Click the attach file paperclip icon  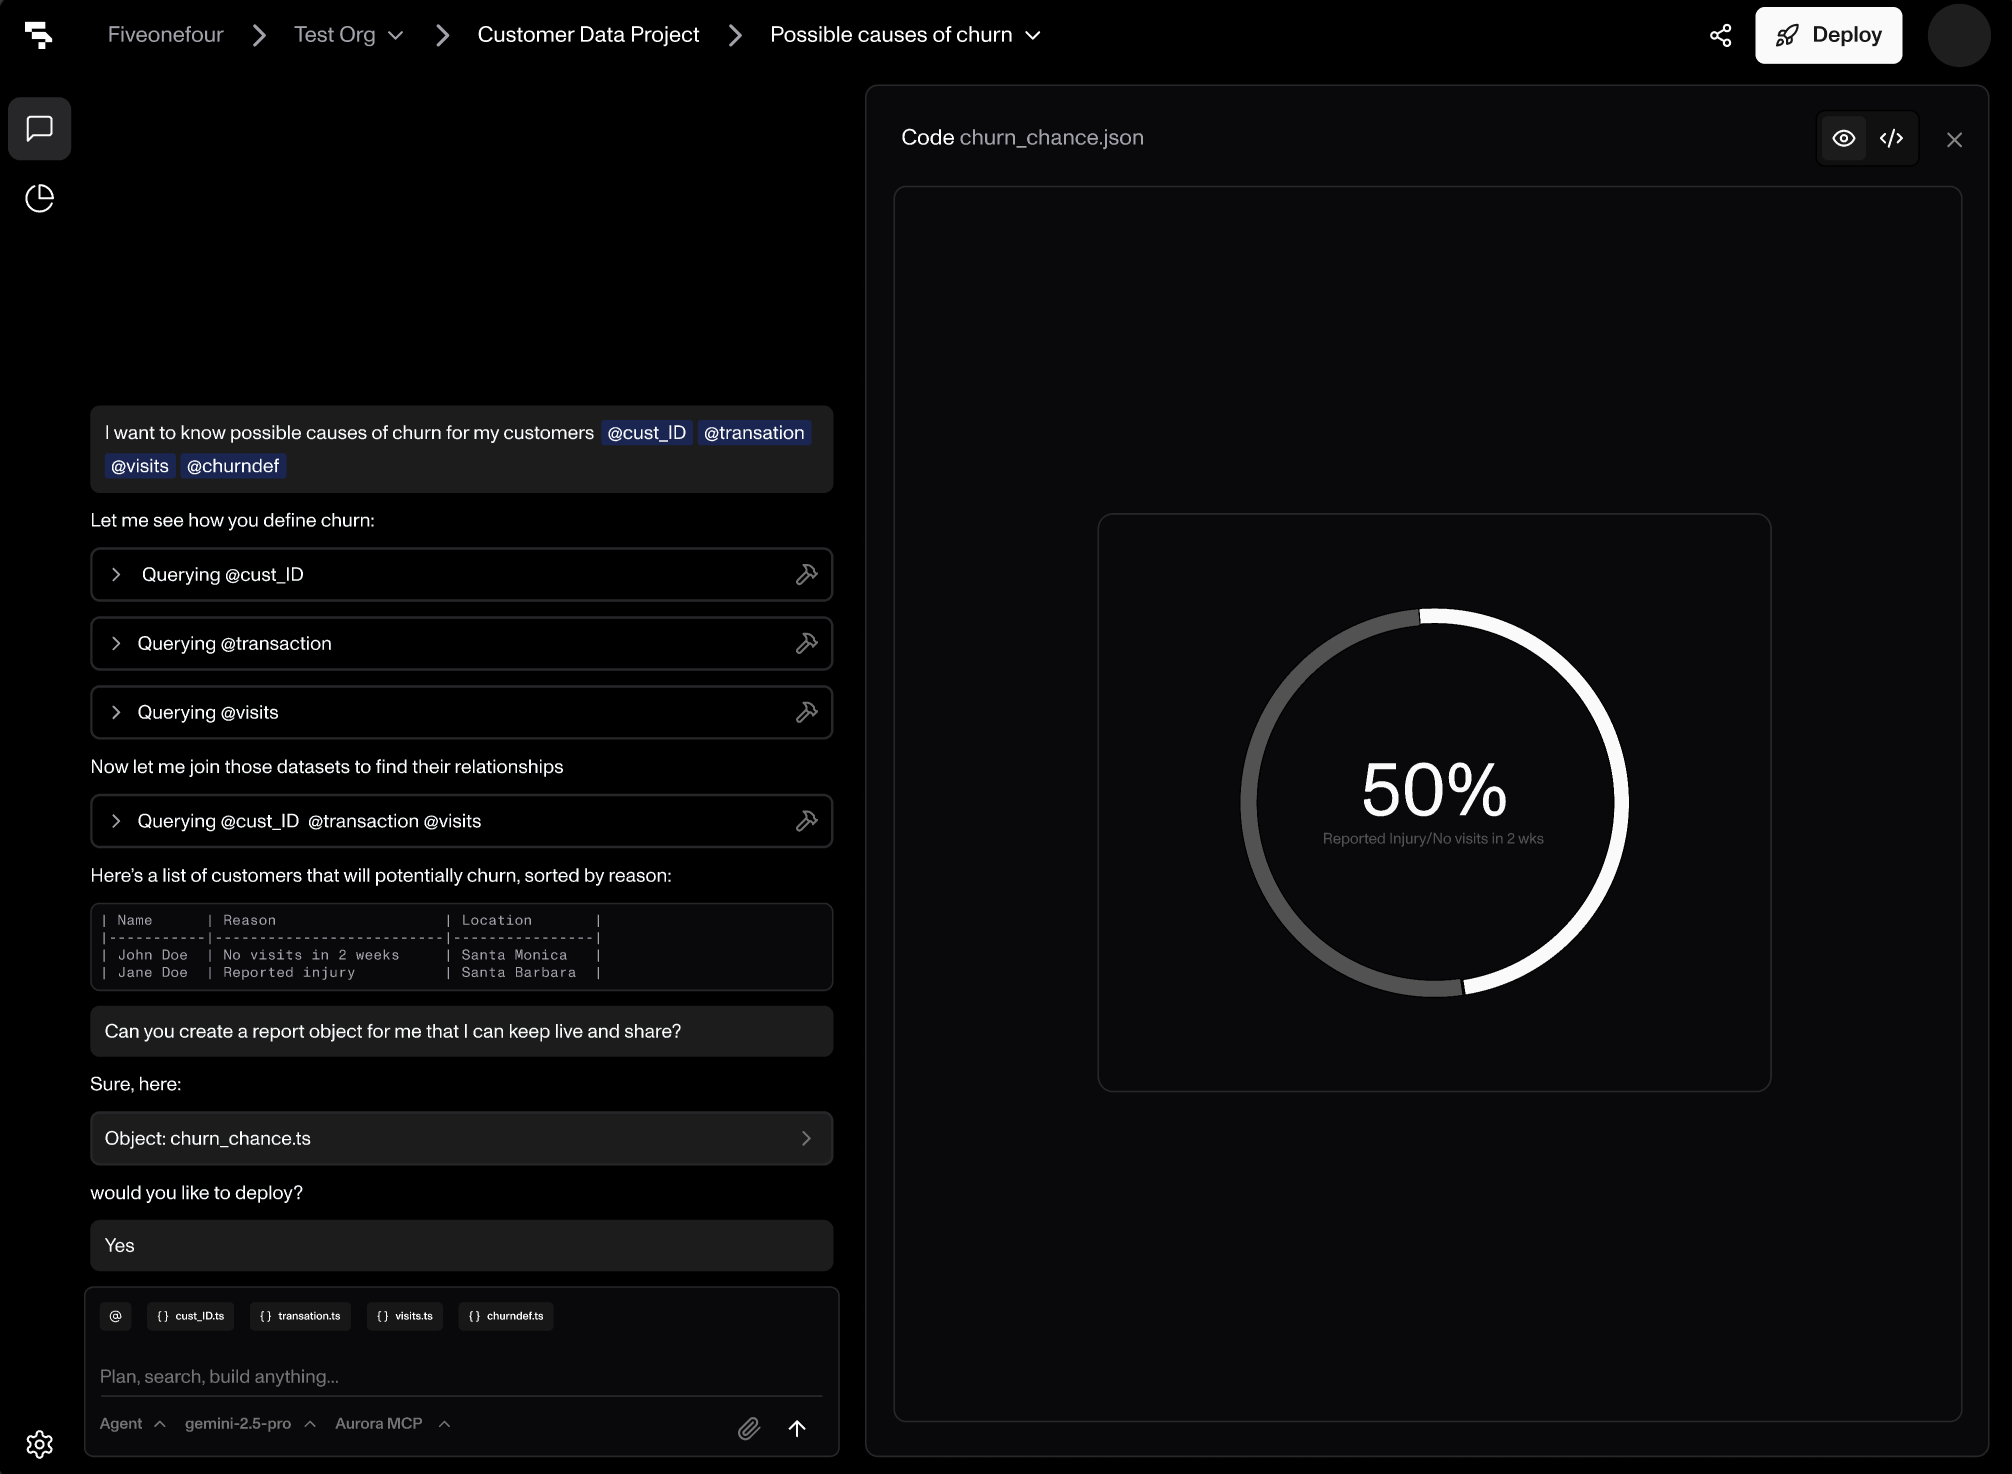pyautogui.click(x=749, y=1428)
